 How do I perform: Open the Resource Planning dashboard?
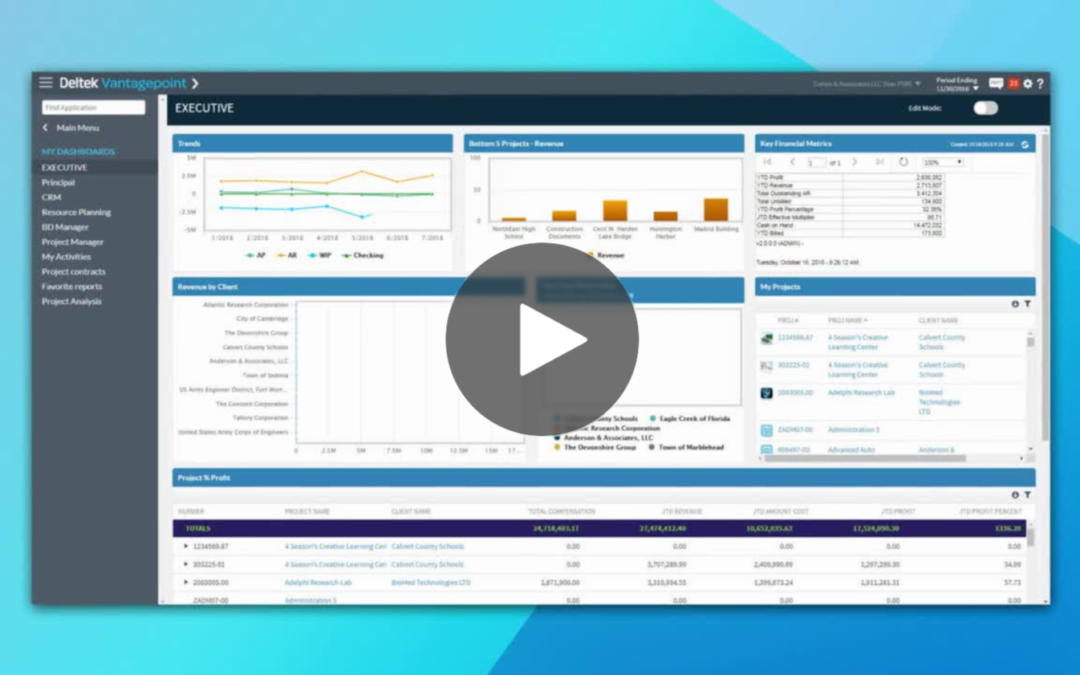coord(76,212)
